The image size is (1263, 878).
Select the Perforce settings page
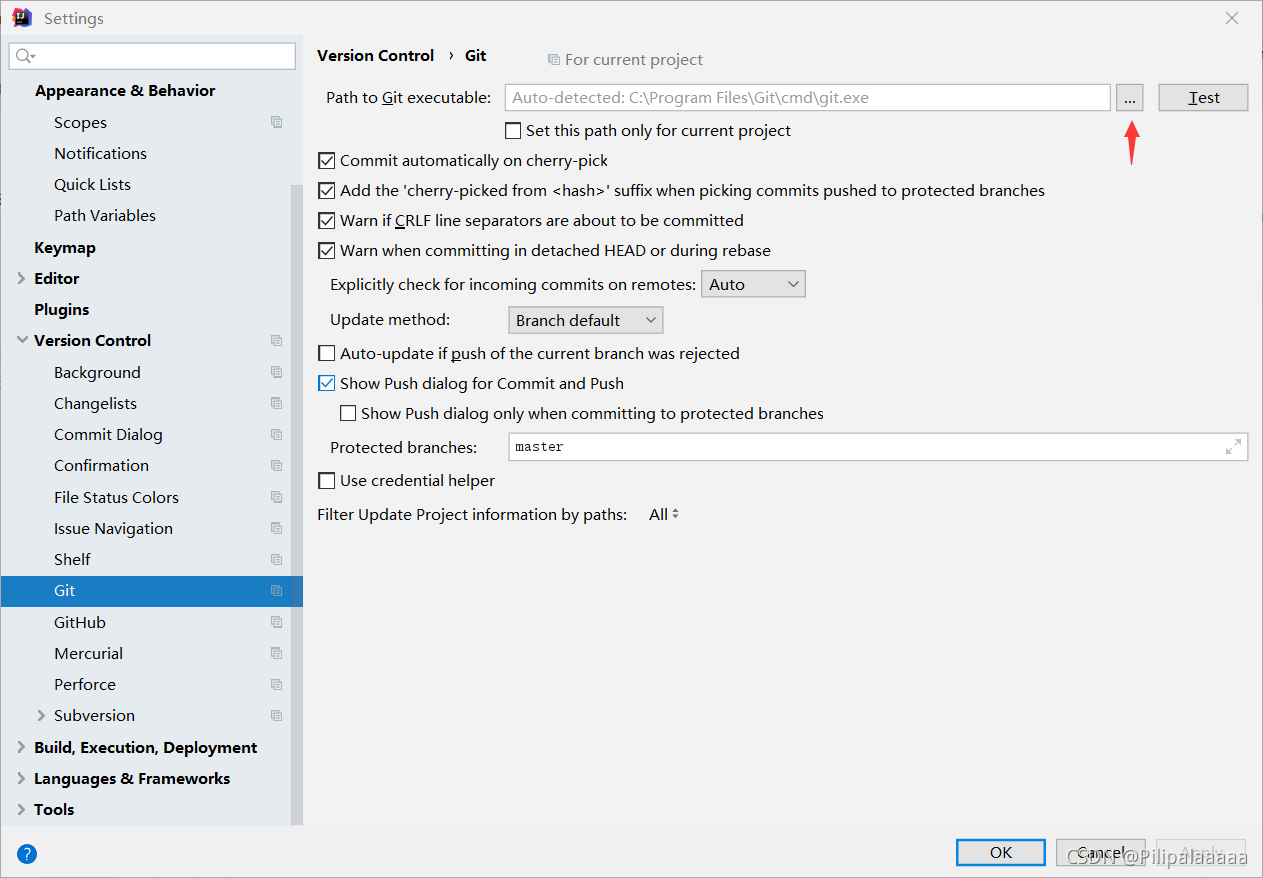click(x=85, y=684)
